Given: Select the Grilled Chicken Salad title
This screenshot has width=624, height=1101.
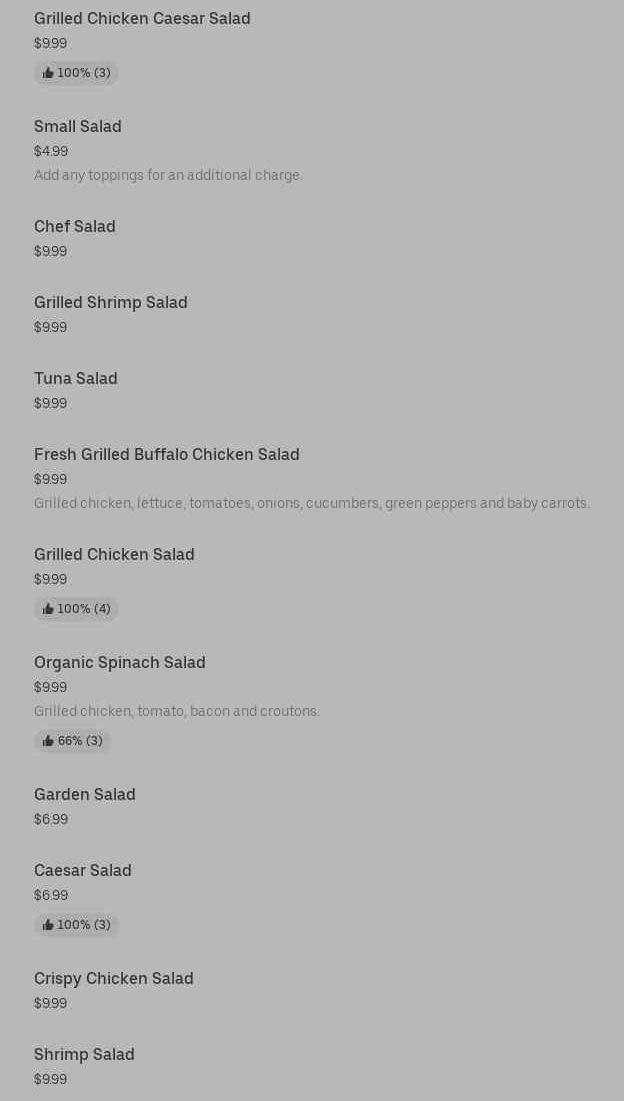Looking at the screenshot, I should [x=114, y=555].
